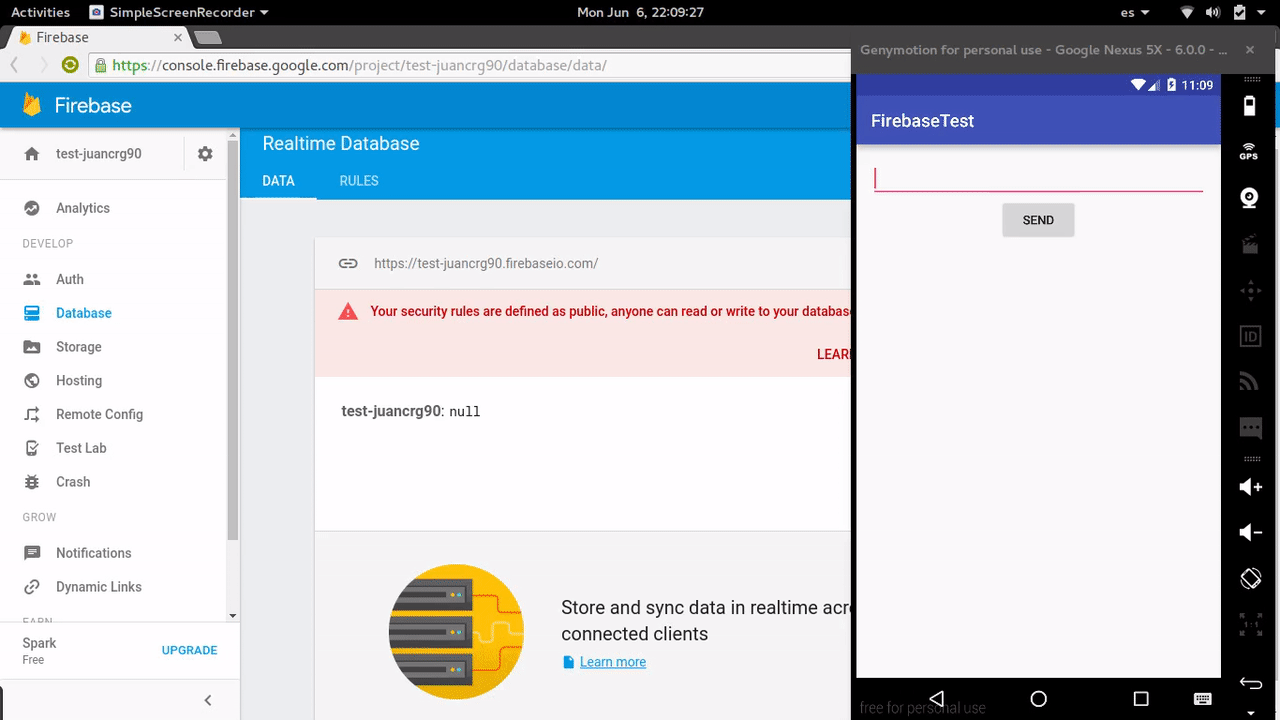Open Genymotion camera widget
Viewport: 1280px width, 720px height.
point(1249,197)
